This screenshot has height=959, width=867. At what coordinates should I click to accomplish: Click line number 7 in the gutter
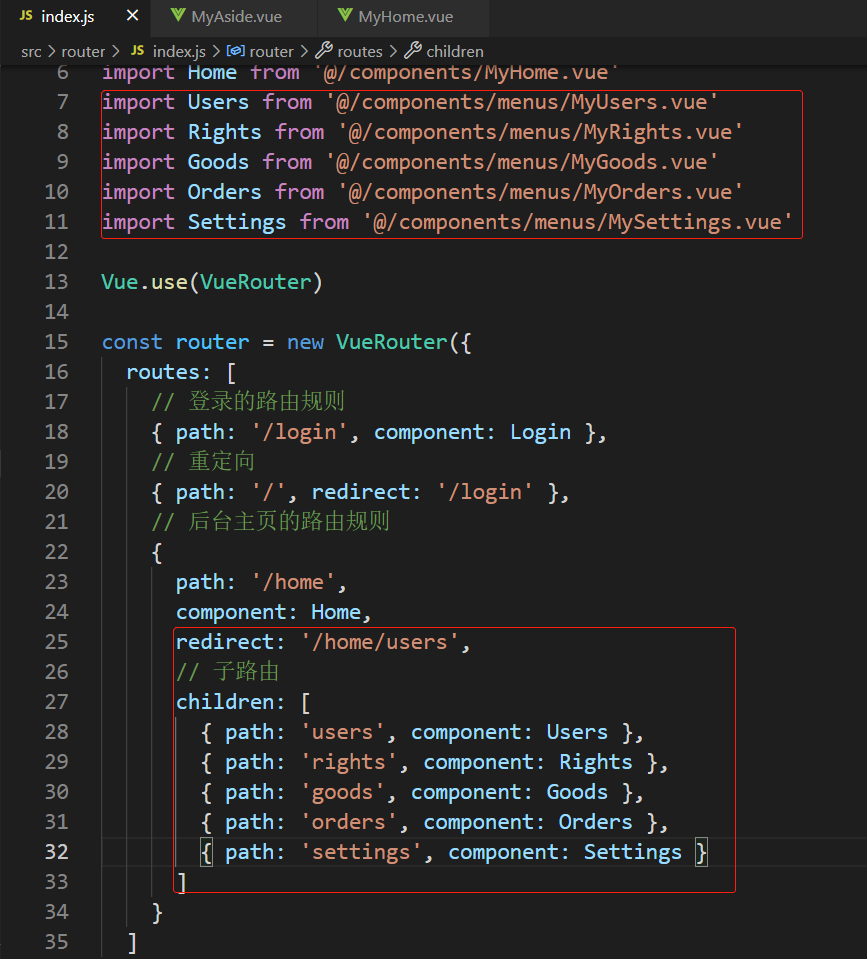coord(62,102)
